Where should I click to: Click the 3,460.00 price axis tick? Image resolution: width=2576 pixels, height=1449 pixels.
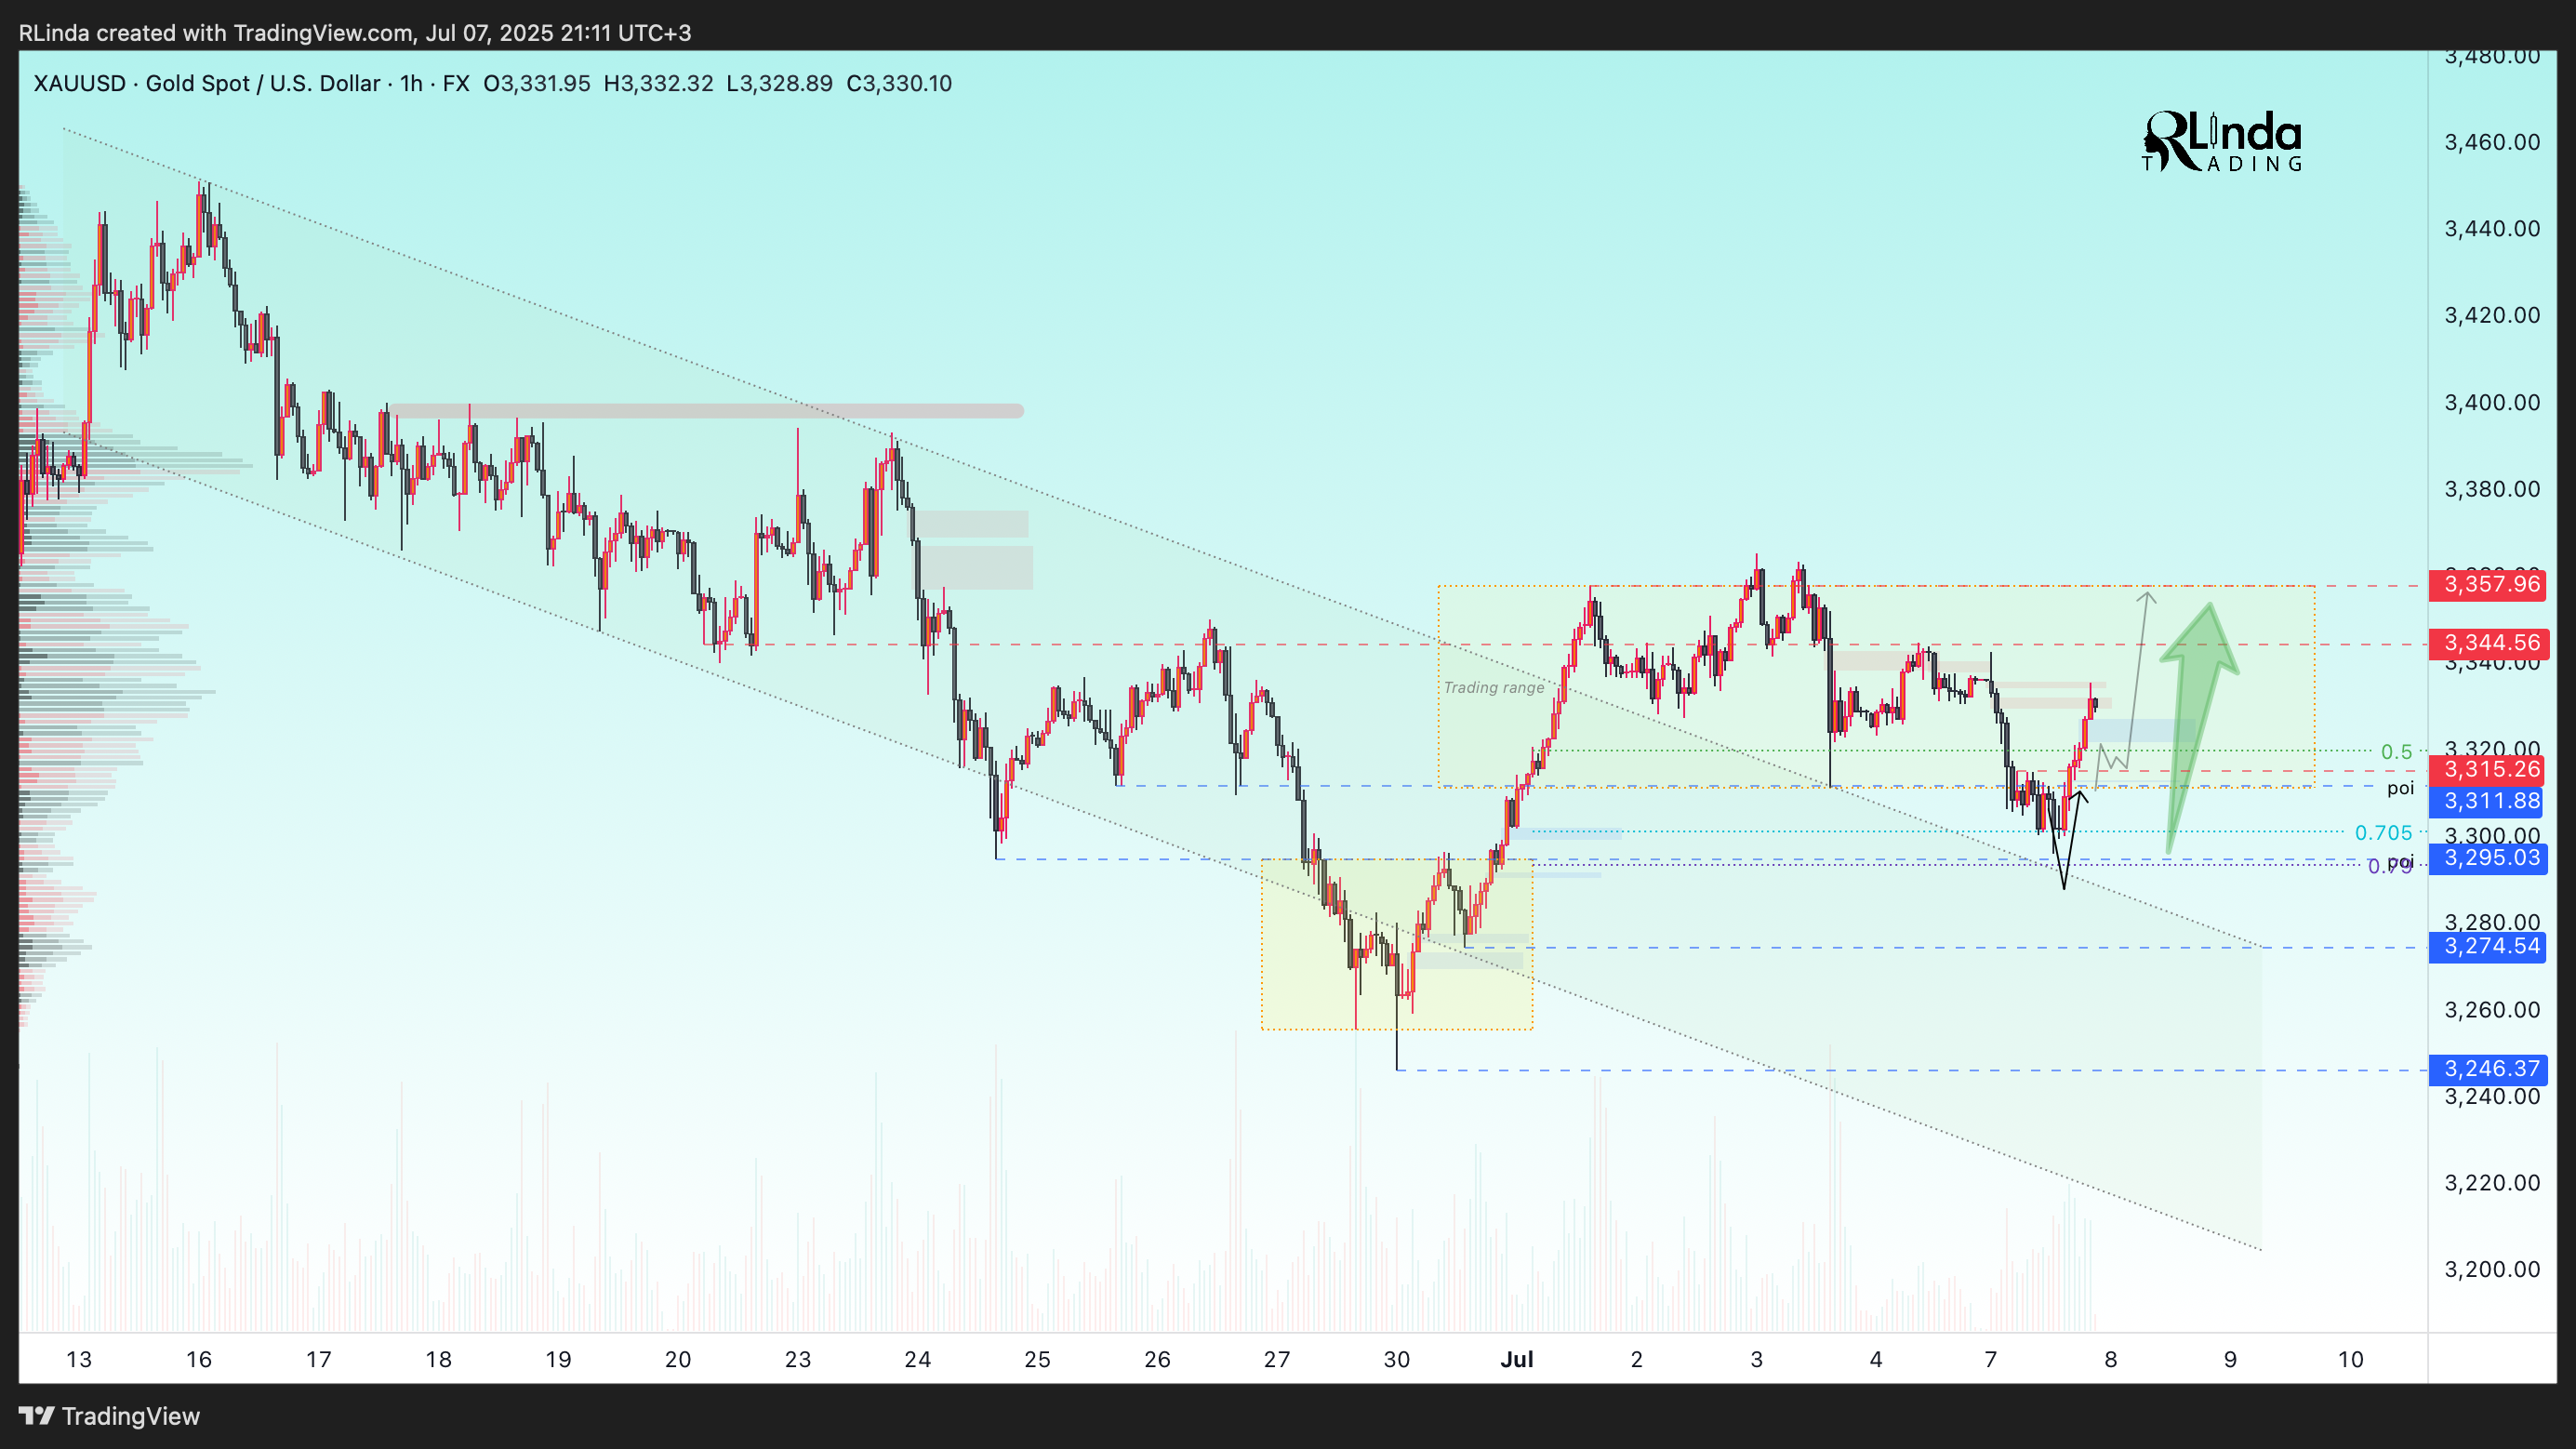coord(2492,142)
